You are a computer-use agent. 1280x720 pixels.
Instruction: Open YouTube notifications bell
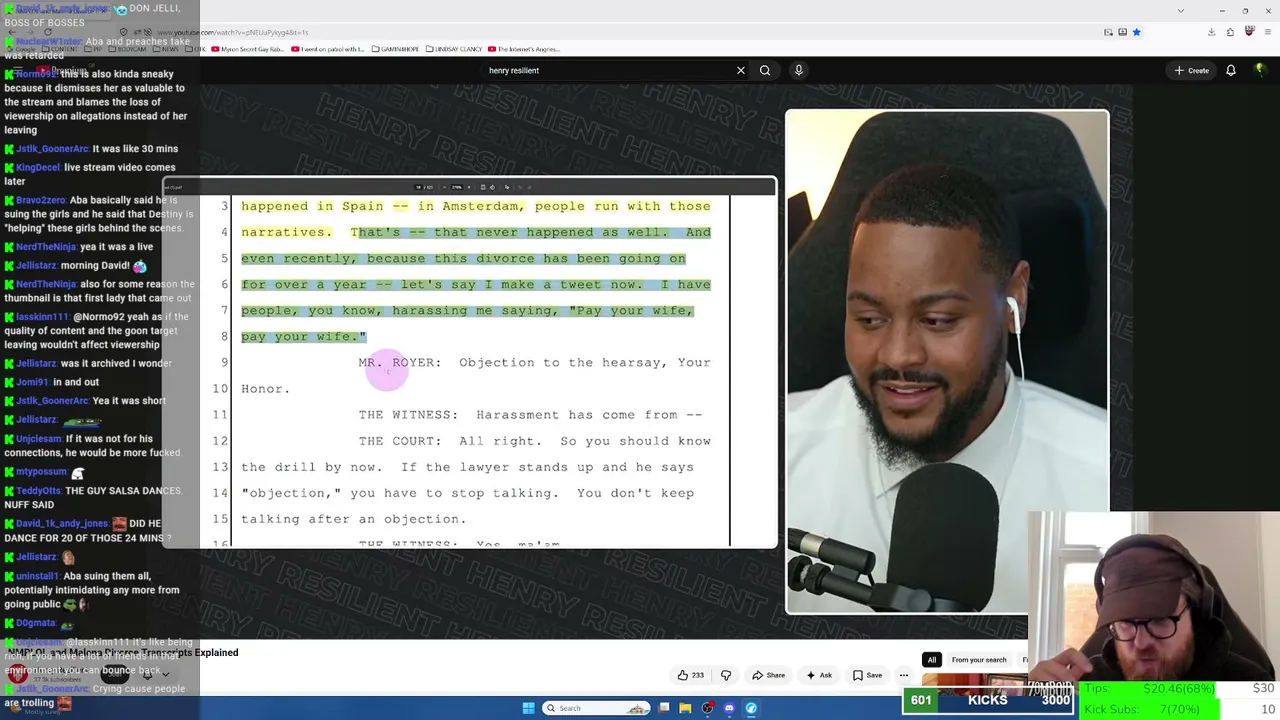pyautogui.click(x=1231, y=70)
